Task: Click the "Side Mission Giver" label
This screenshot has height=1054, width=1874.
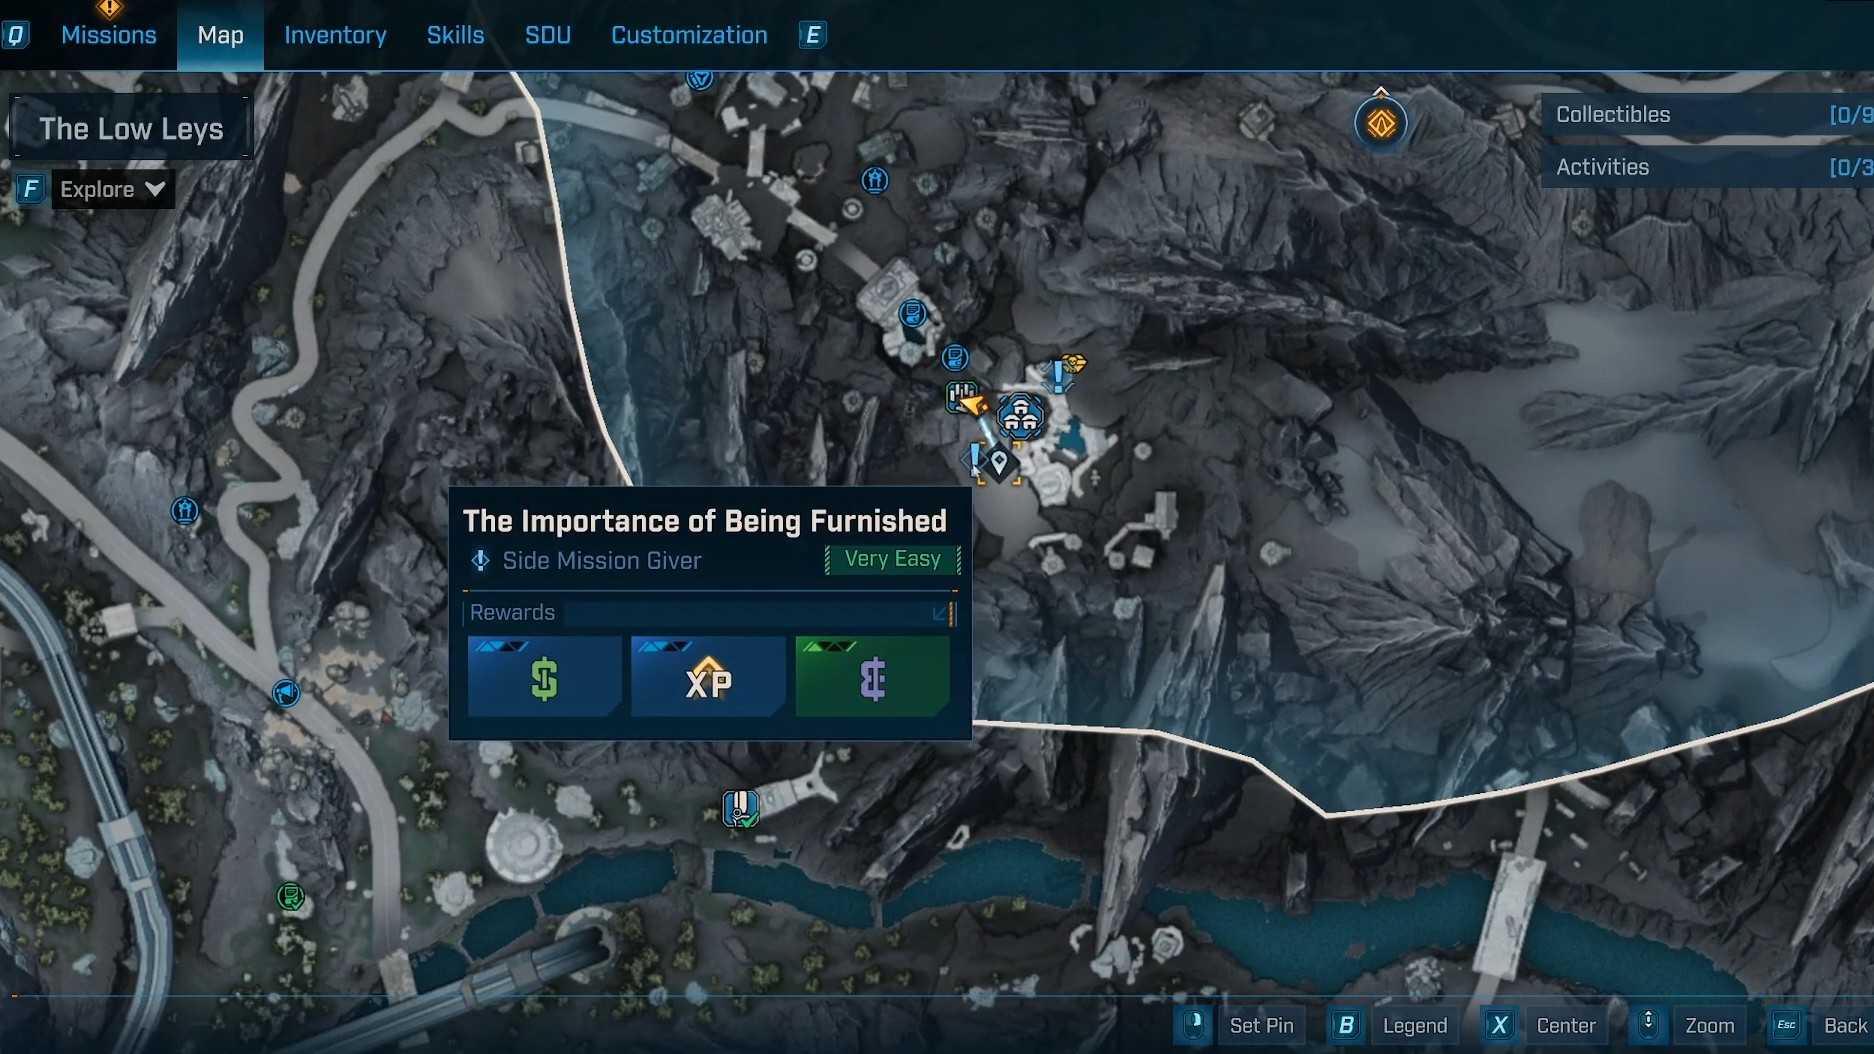Action: click(602, 561)
